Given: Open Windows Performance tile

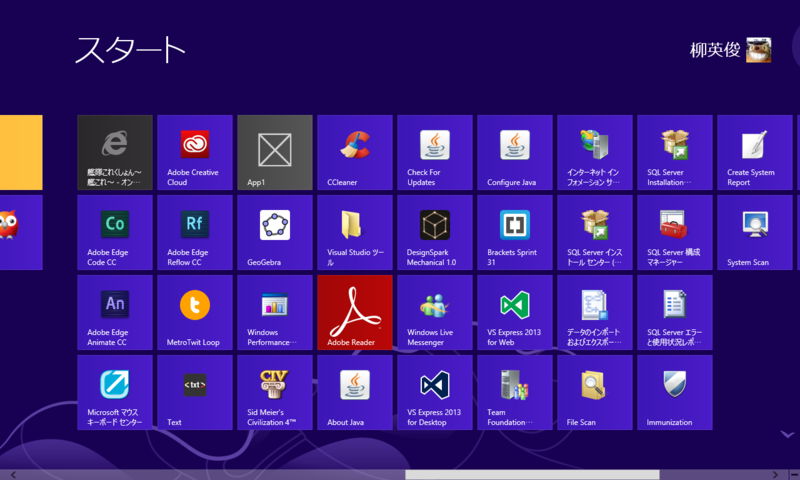Looking at the screenshot, I should coord(275,313).
